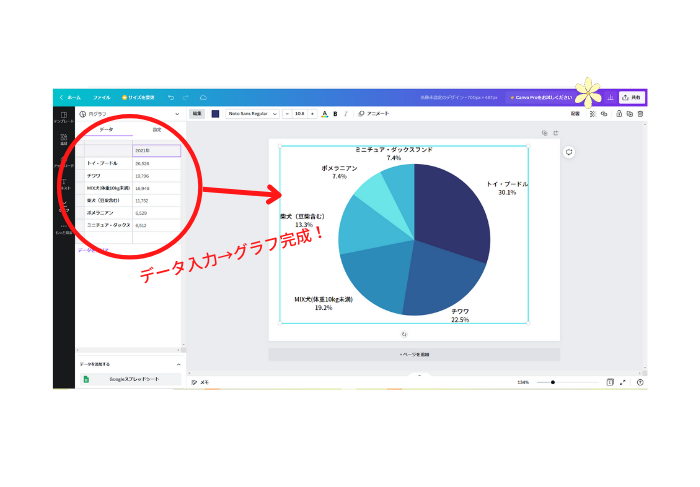Click the data panel horizontal scrollbar
Image resolution: width=700 pixels, height=487 pixels.
[x=129, y=350]
